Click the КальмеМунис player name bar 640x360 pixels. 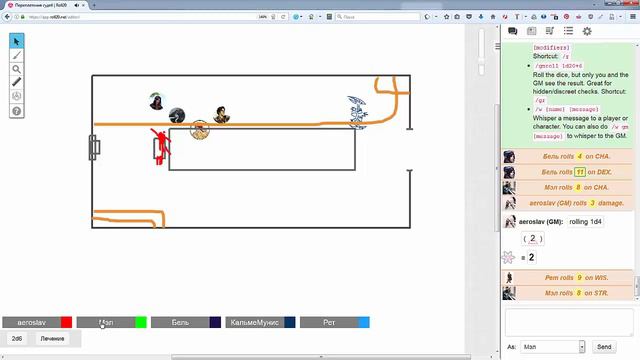(x=255, y=322)
